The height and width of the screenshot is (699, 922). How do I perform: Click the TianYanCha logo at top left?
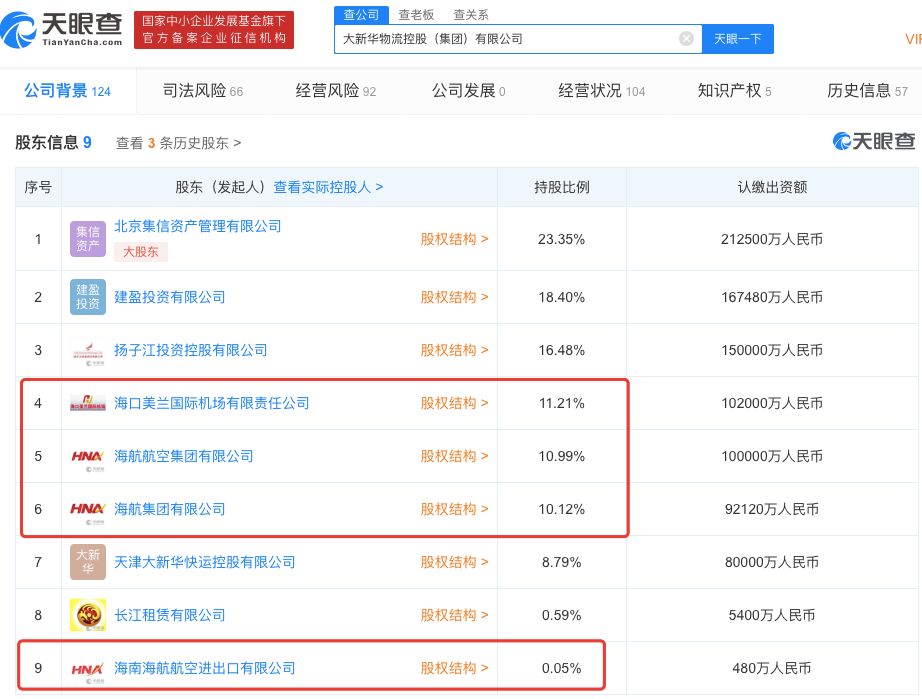(61, 29)
